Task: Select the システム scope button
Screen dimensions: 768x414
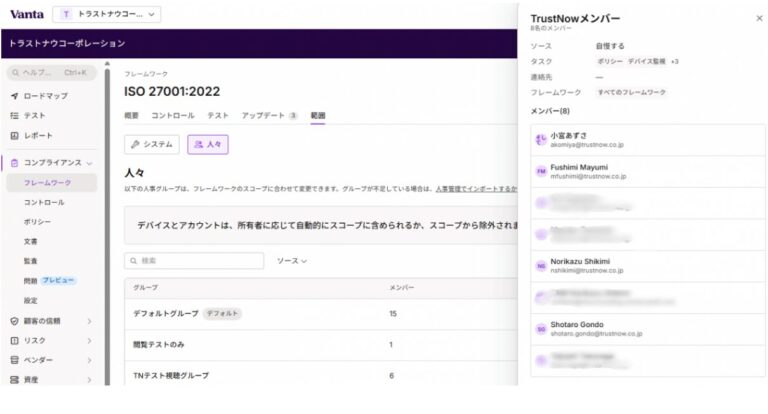Action: pos(152,145)
